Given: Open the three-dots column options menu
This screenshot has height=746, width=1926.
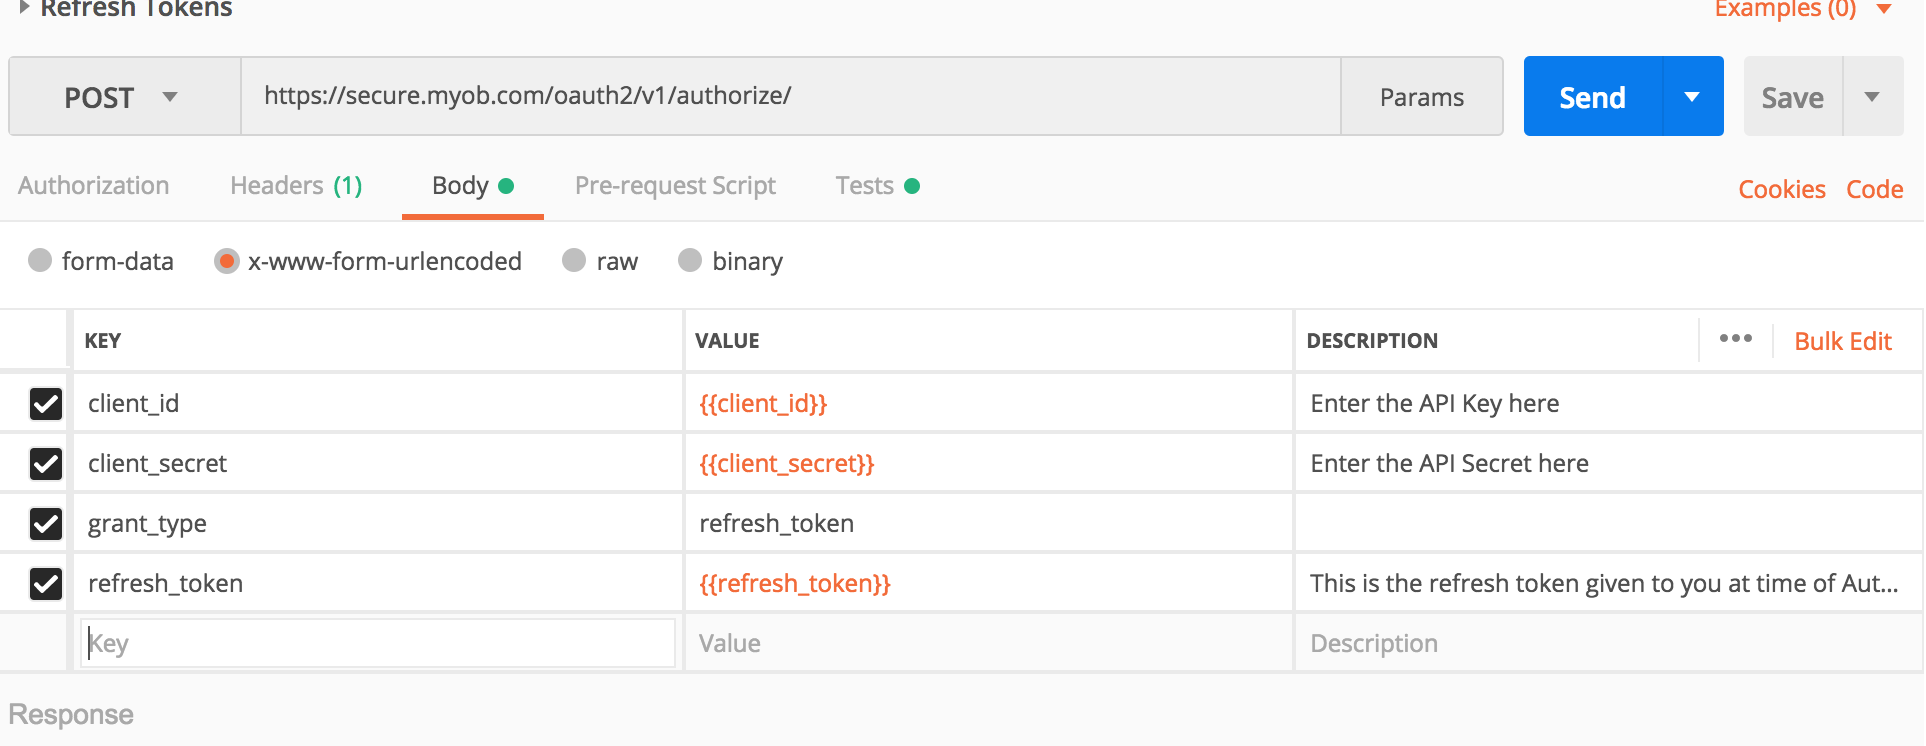Looking at the screenshot, I should (1735, 339).
